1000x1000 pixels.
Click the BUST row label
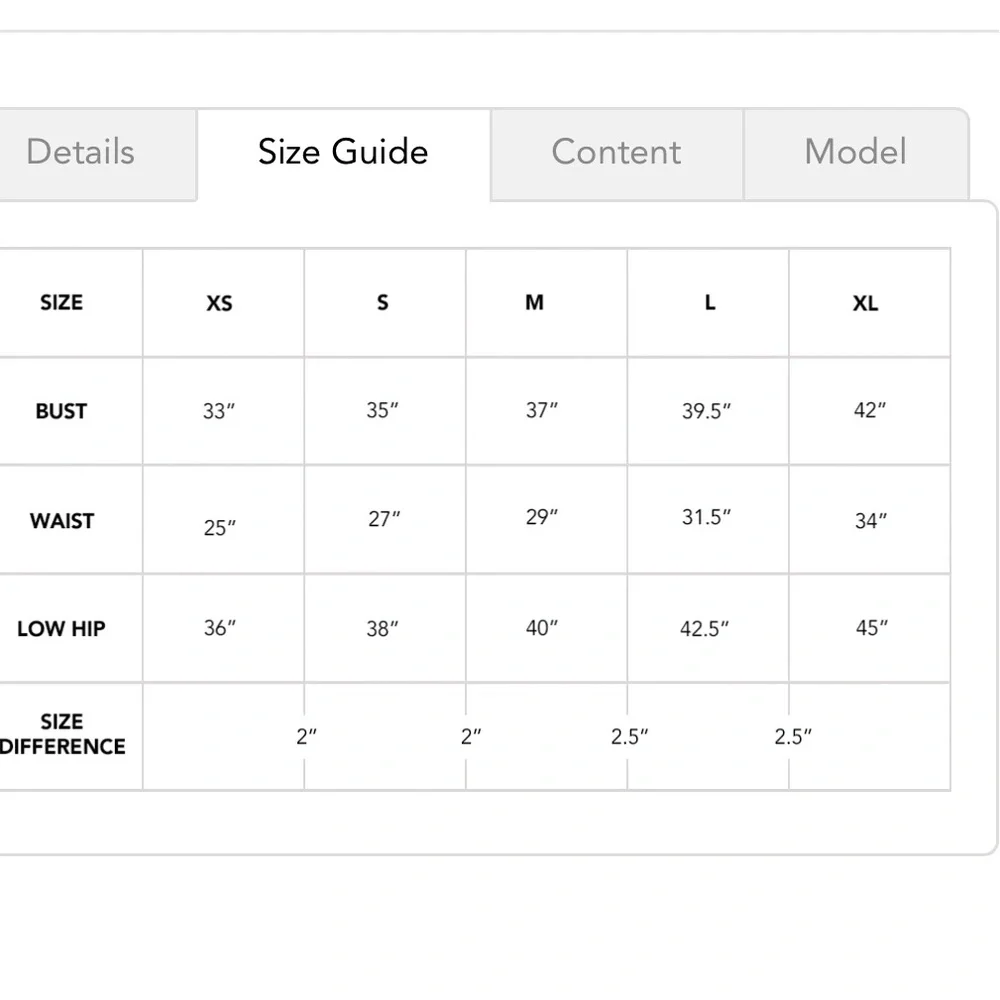(61, 411)
